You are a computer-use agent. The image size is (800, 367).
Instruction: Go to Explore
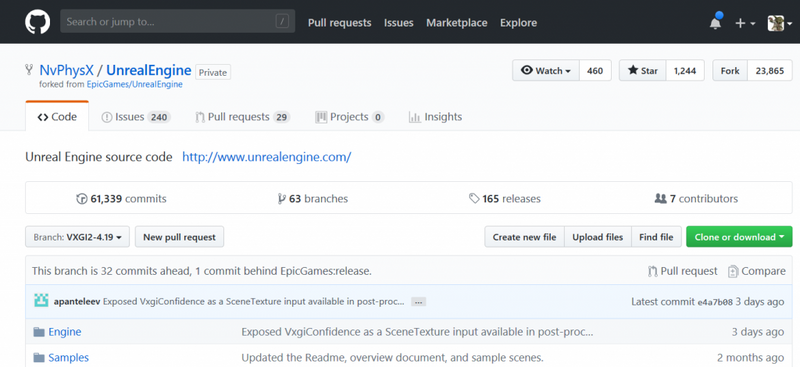tap(518, 22)
